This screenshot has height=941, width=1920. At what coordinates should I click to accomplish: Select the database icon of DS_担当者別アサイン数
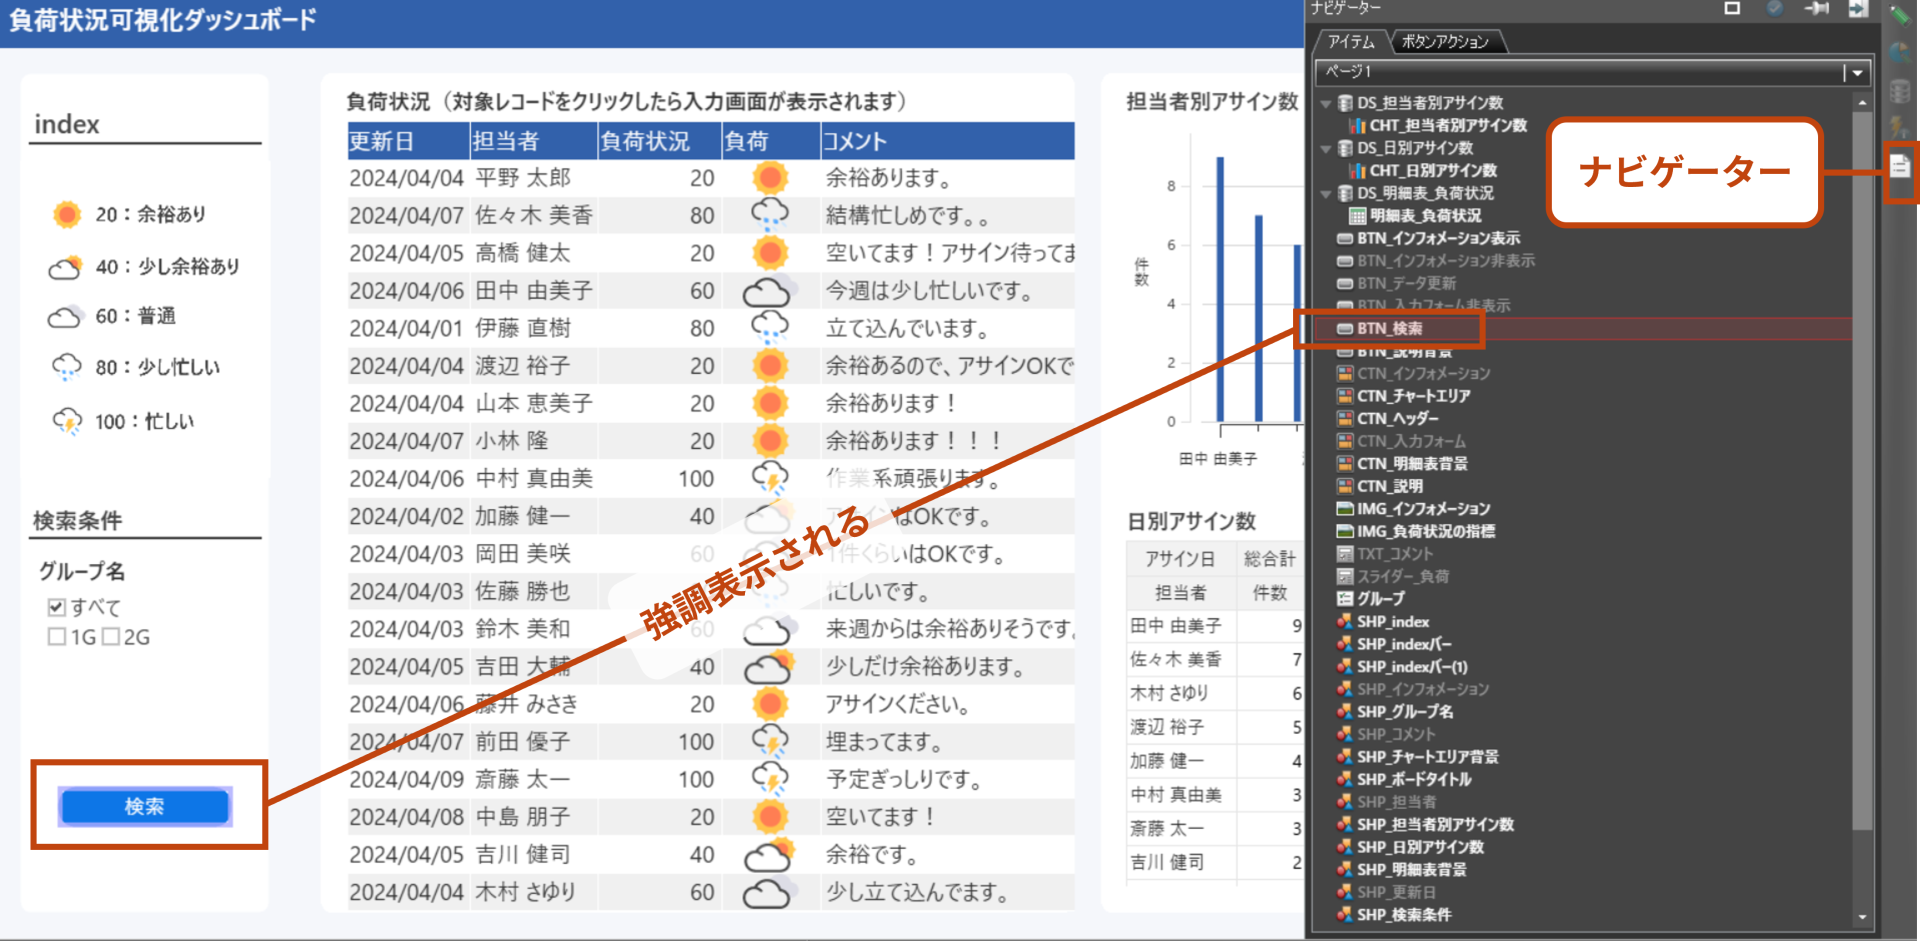1346,103
